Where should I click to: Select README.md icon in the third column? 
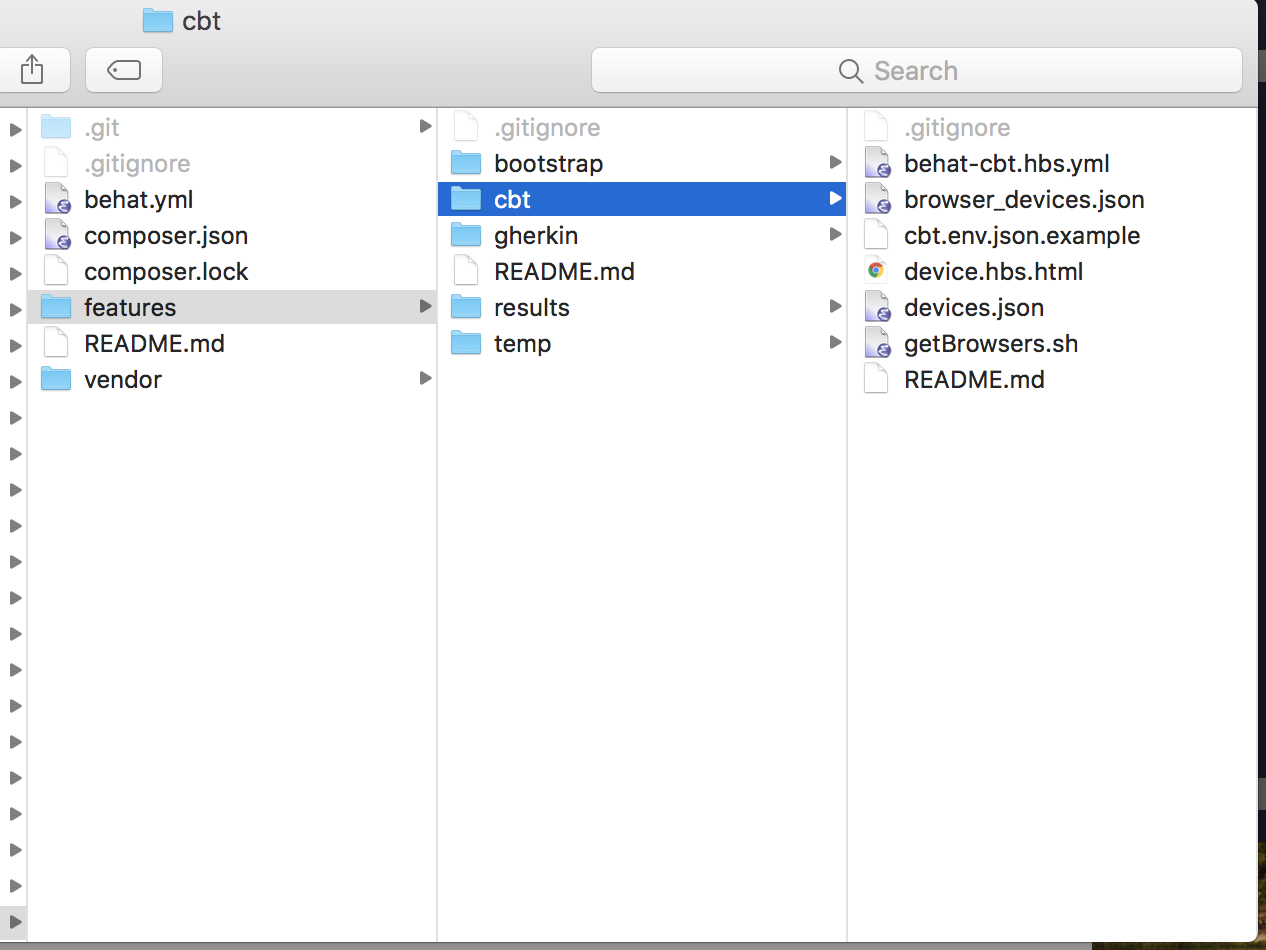876,379
